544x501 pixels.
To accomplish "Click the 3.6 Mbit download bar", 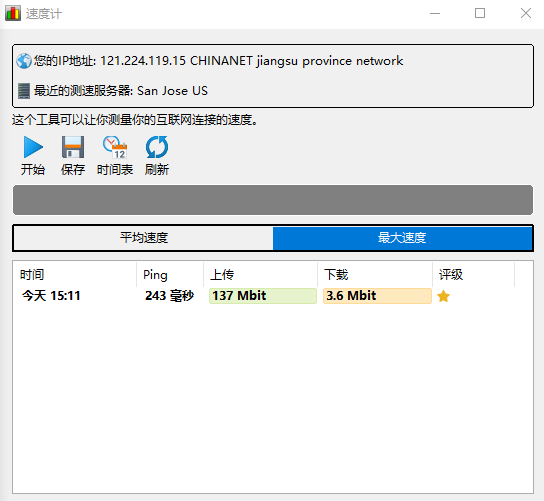I will pos(377,296).
